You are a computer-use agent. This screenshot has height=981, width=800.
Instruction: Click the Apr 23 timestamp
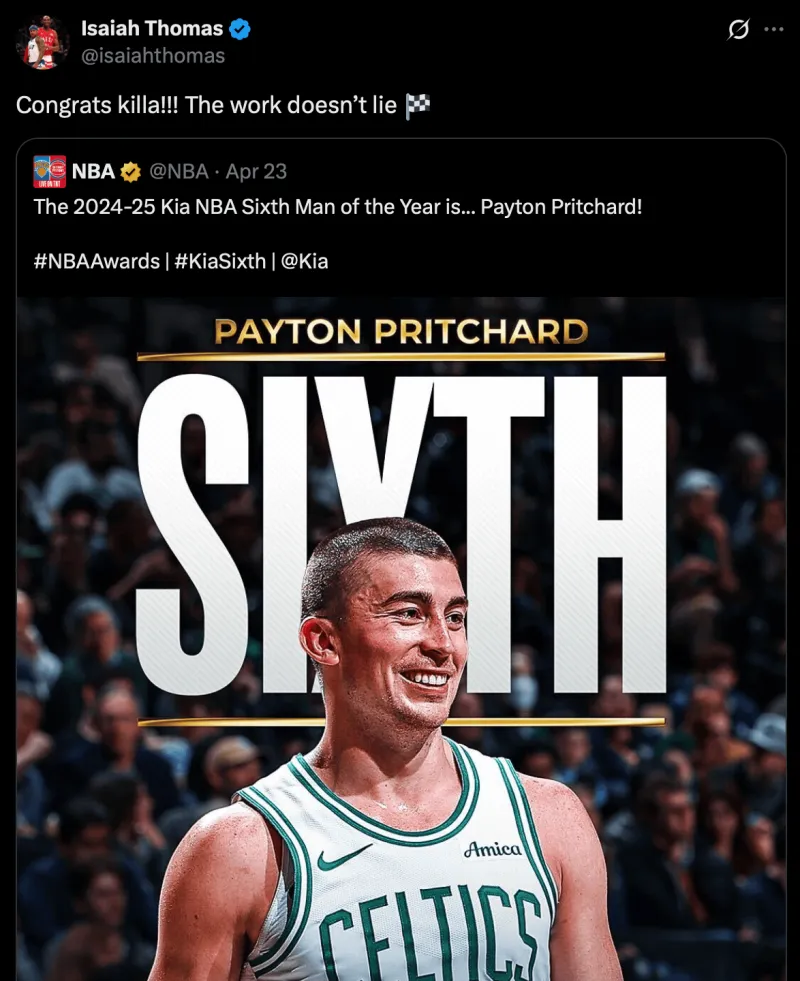(x=256, y=171)
